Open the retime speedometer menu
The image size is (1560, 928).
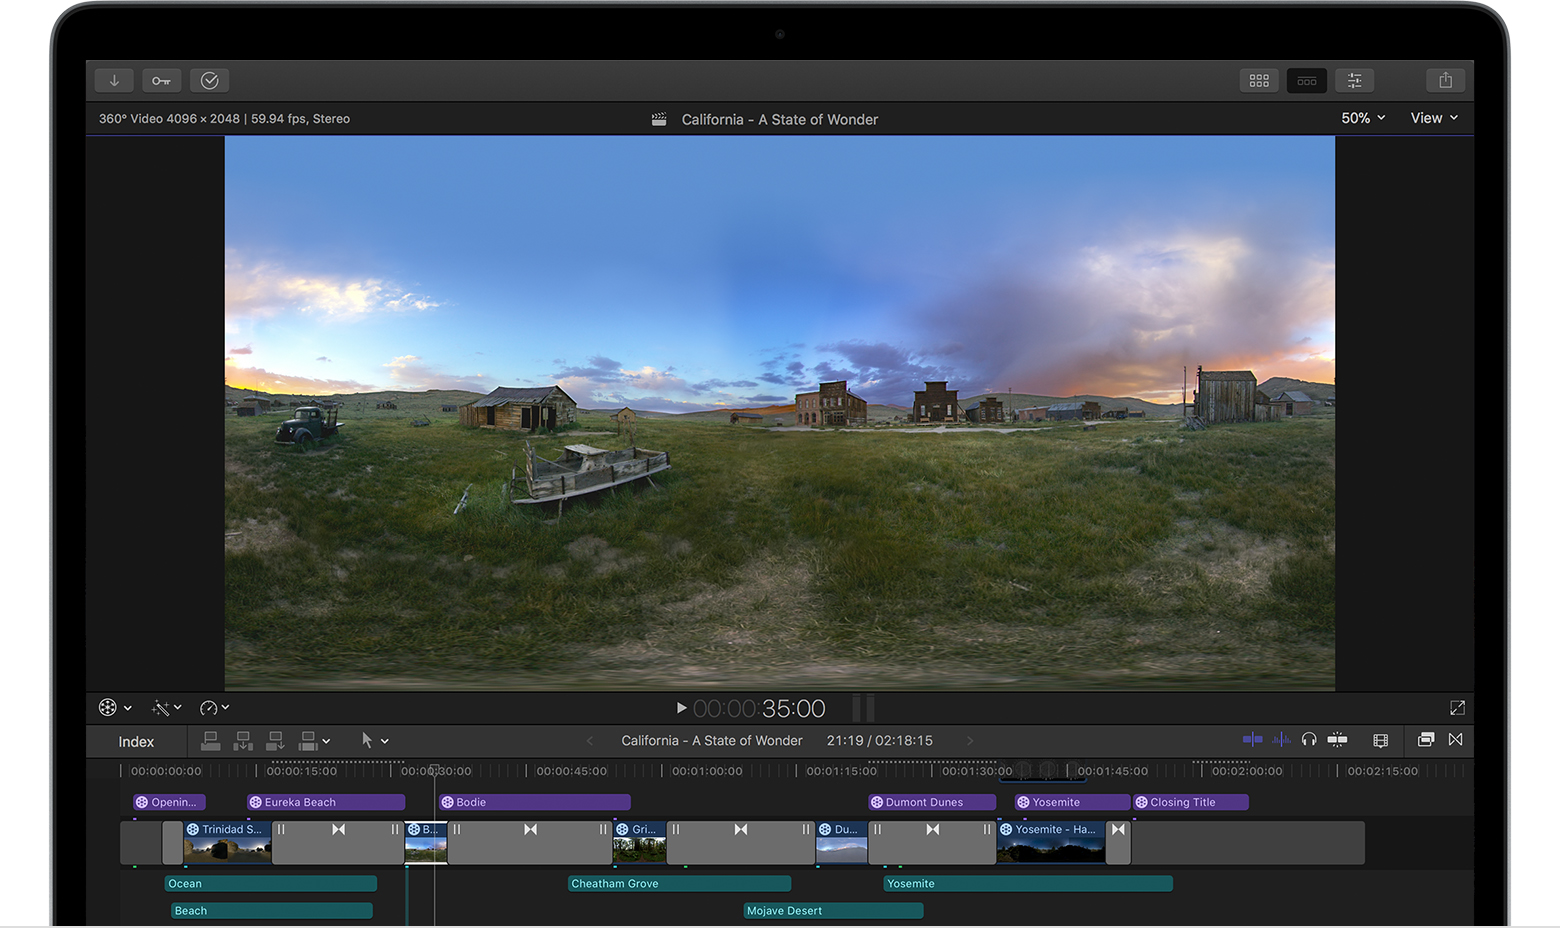[x=214, y=708]
